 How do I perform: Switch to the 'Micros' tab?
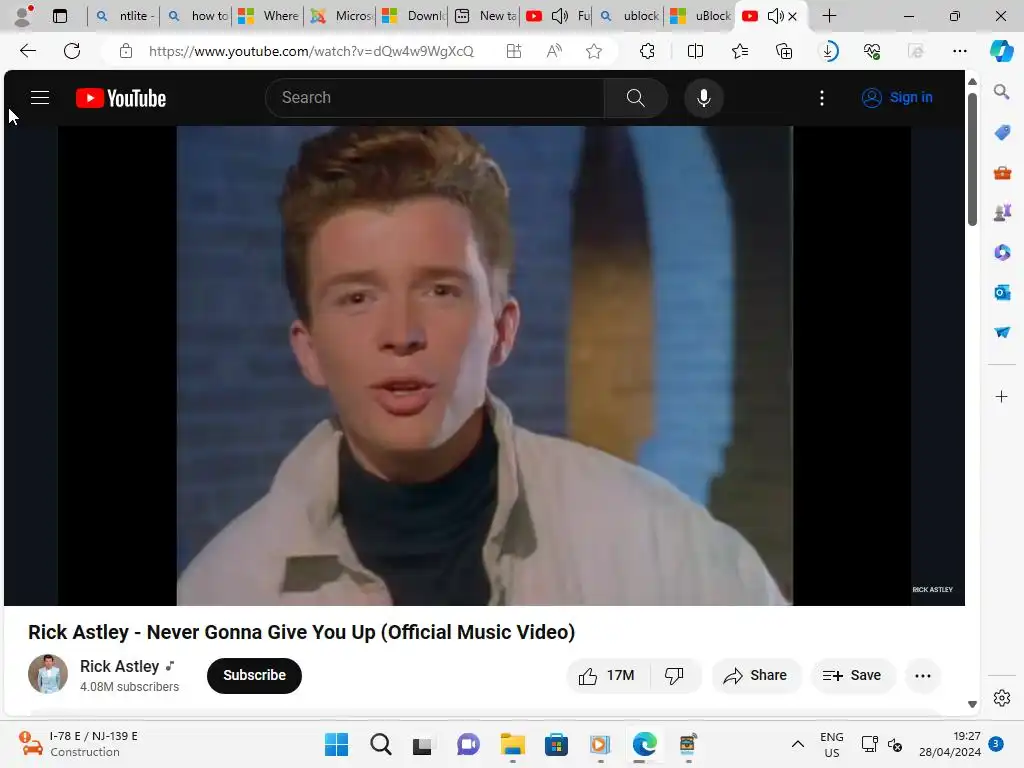(x=340, y=16)
